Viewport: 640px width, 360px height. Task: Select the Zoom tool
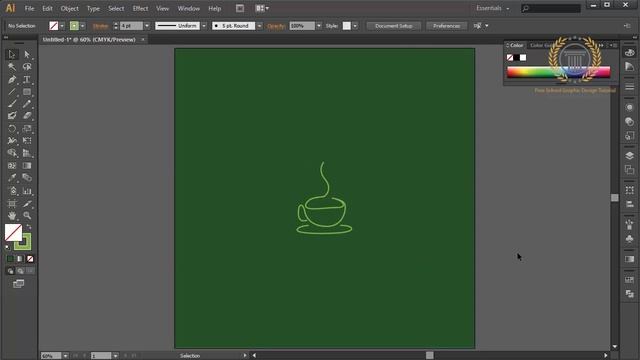(27, 215)
